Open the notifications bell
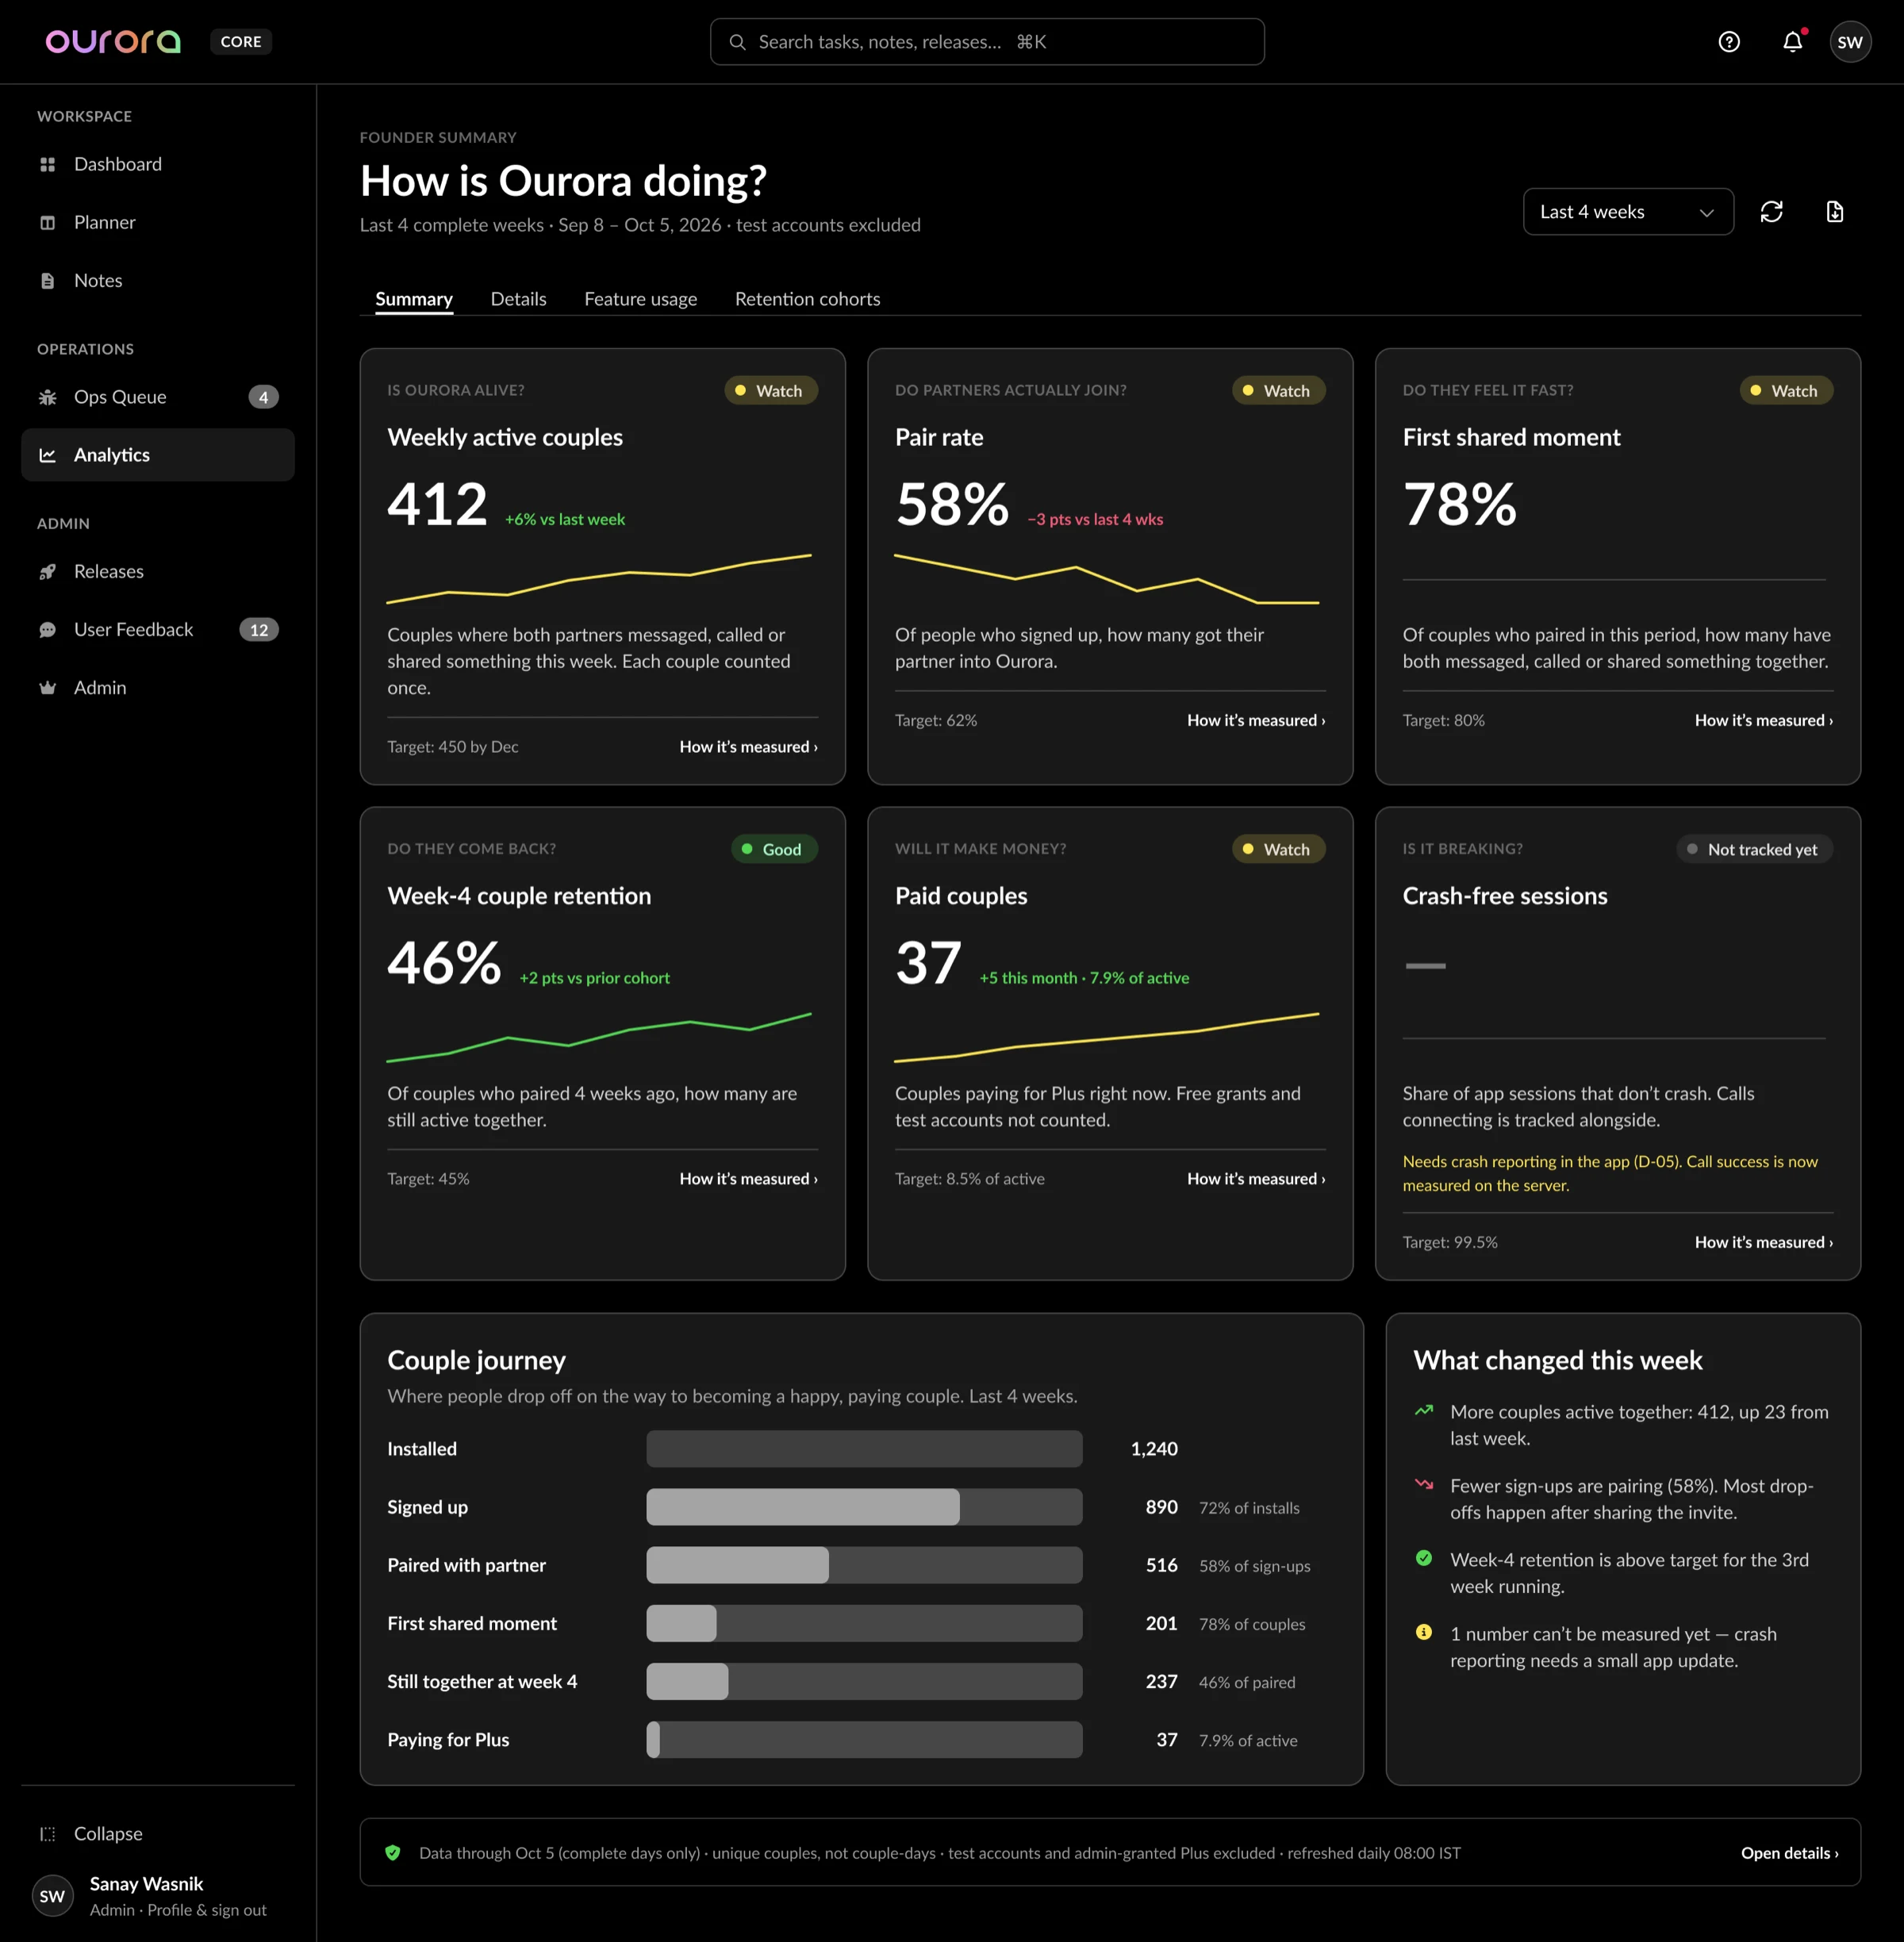Viewport: 1904px width, 1942px height. (x=1793, y=42)
